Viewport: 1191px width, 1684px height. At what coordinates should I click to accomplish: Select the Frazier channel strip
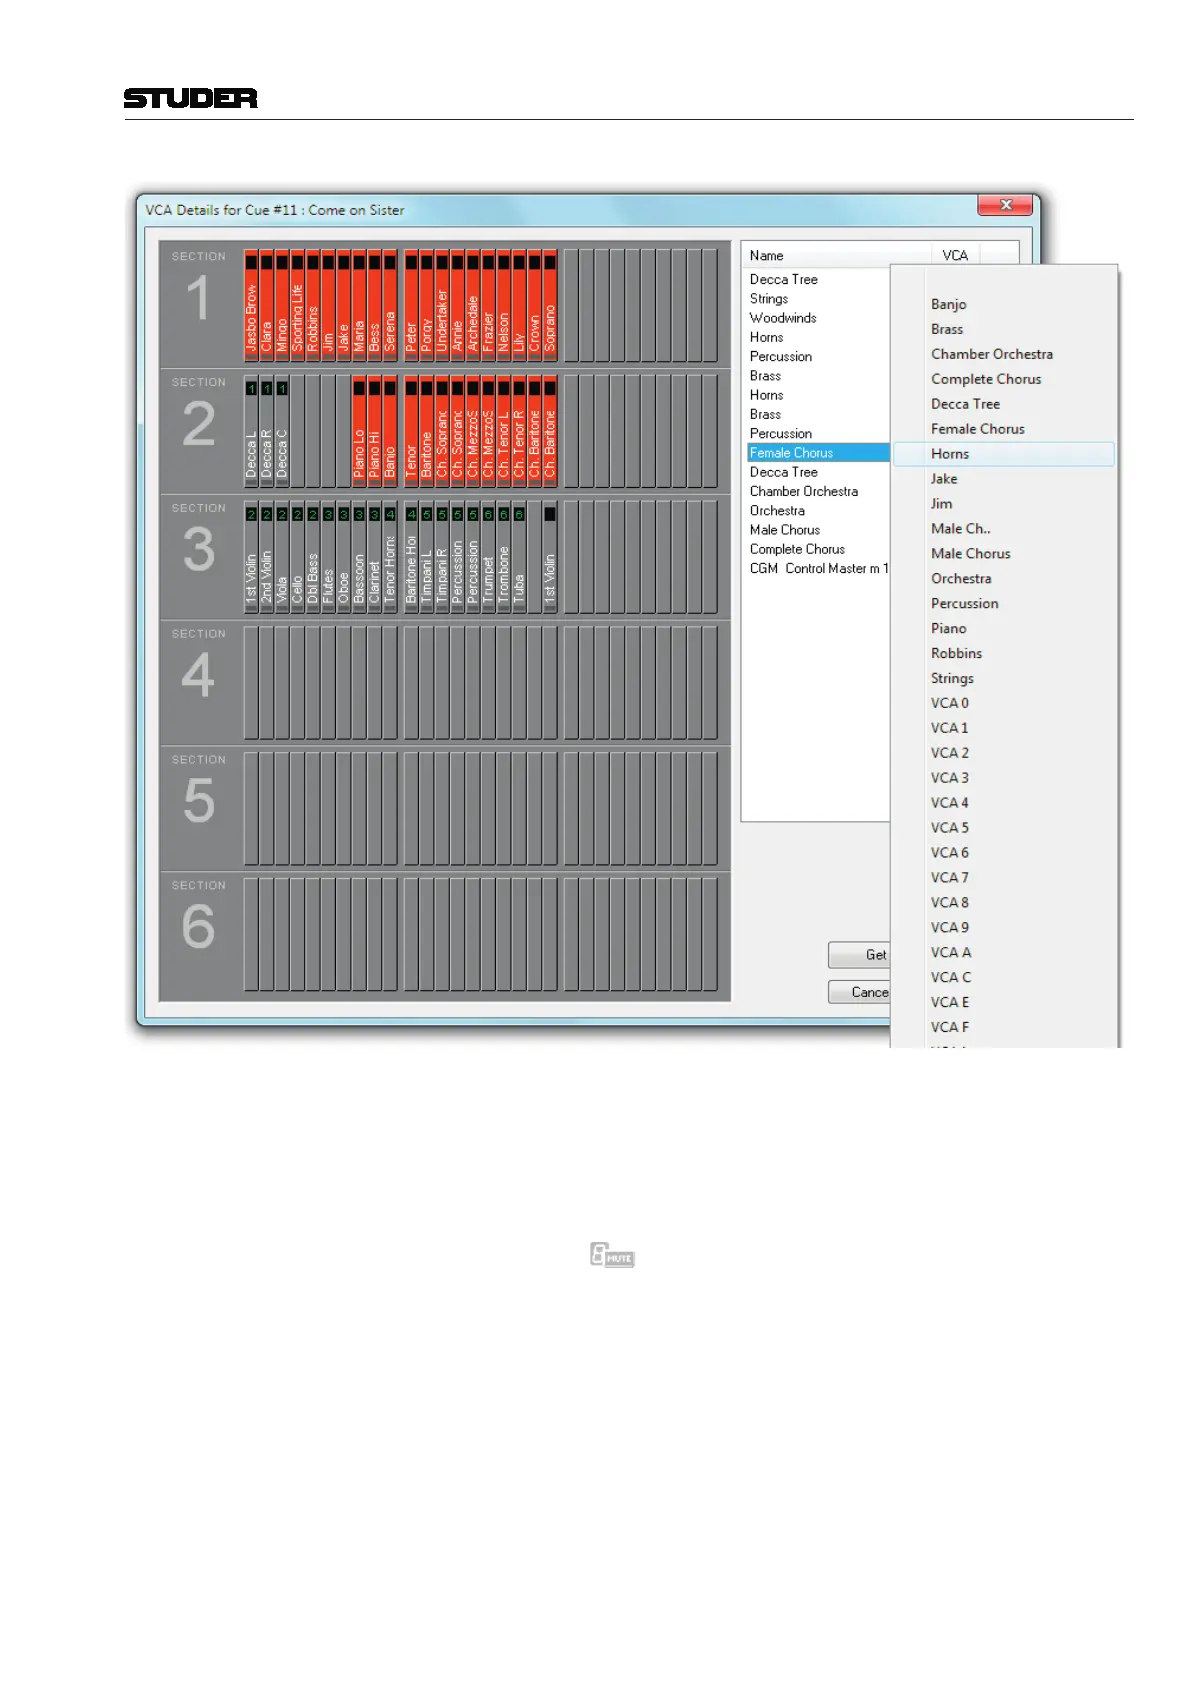(488, 305)
